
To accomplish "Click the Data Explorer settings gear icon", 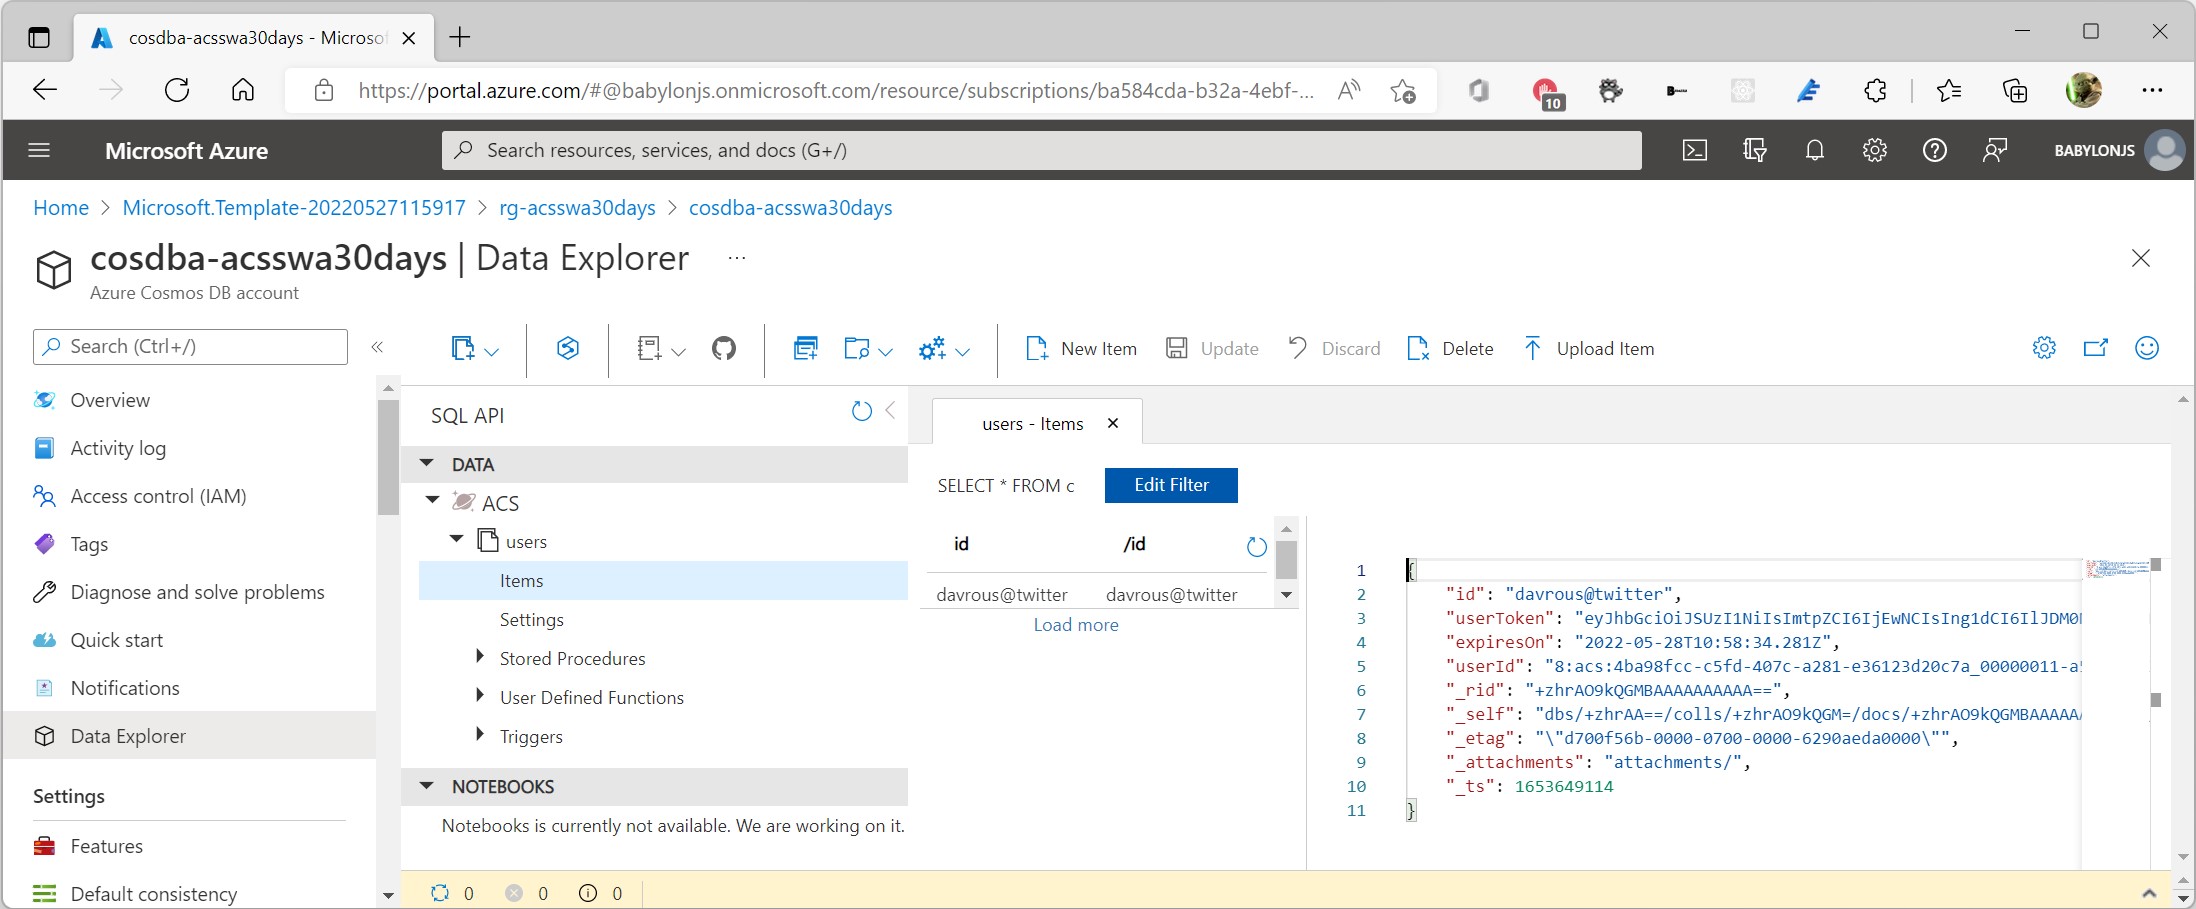I will pyautogui.click(x=2044, y=347).
